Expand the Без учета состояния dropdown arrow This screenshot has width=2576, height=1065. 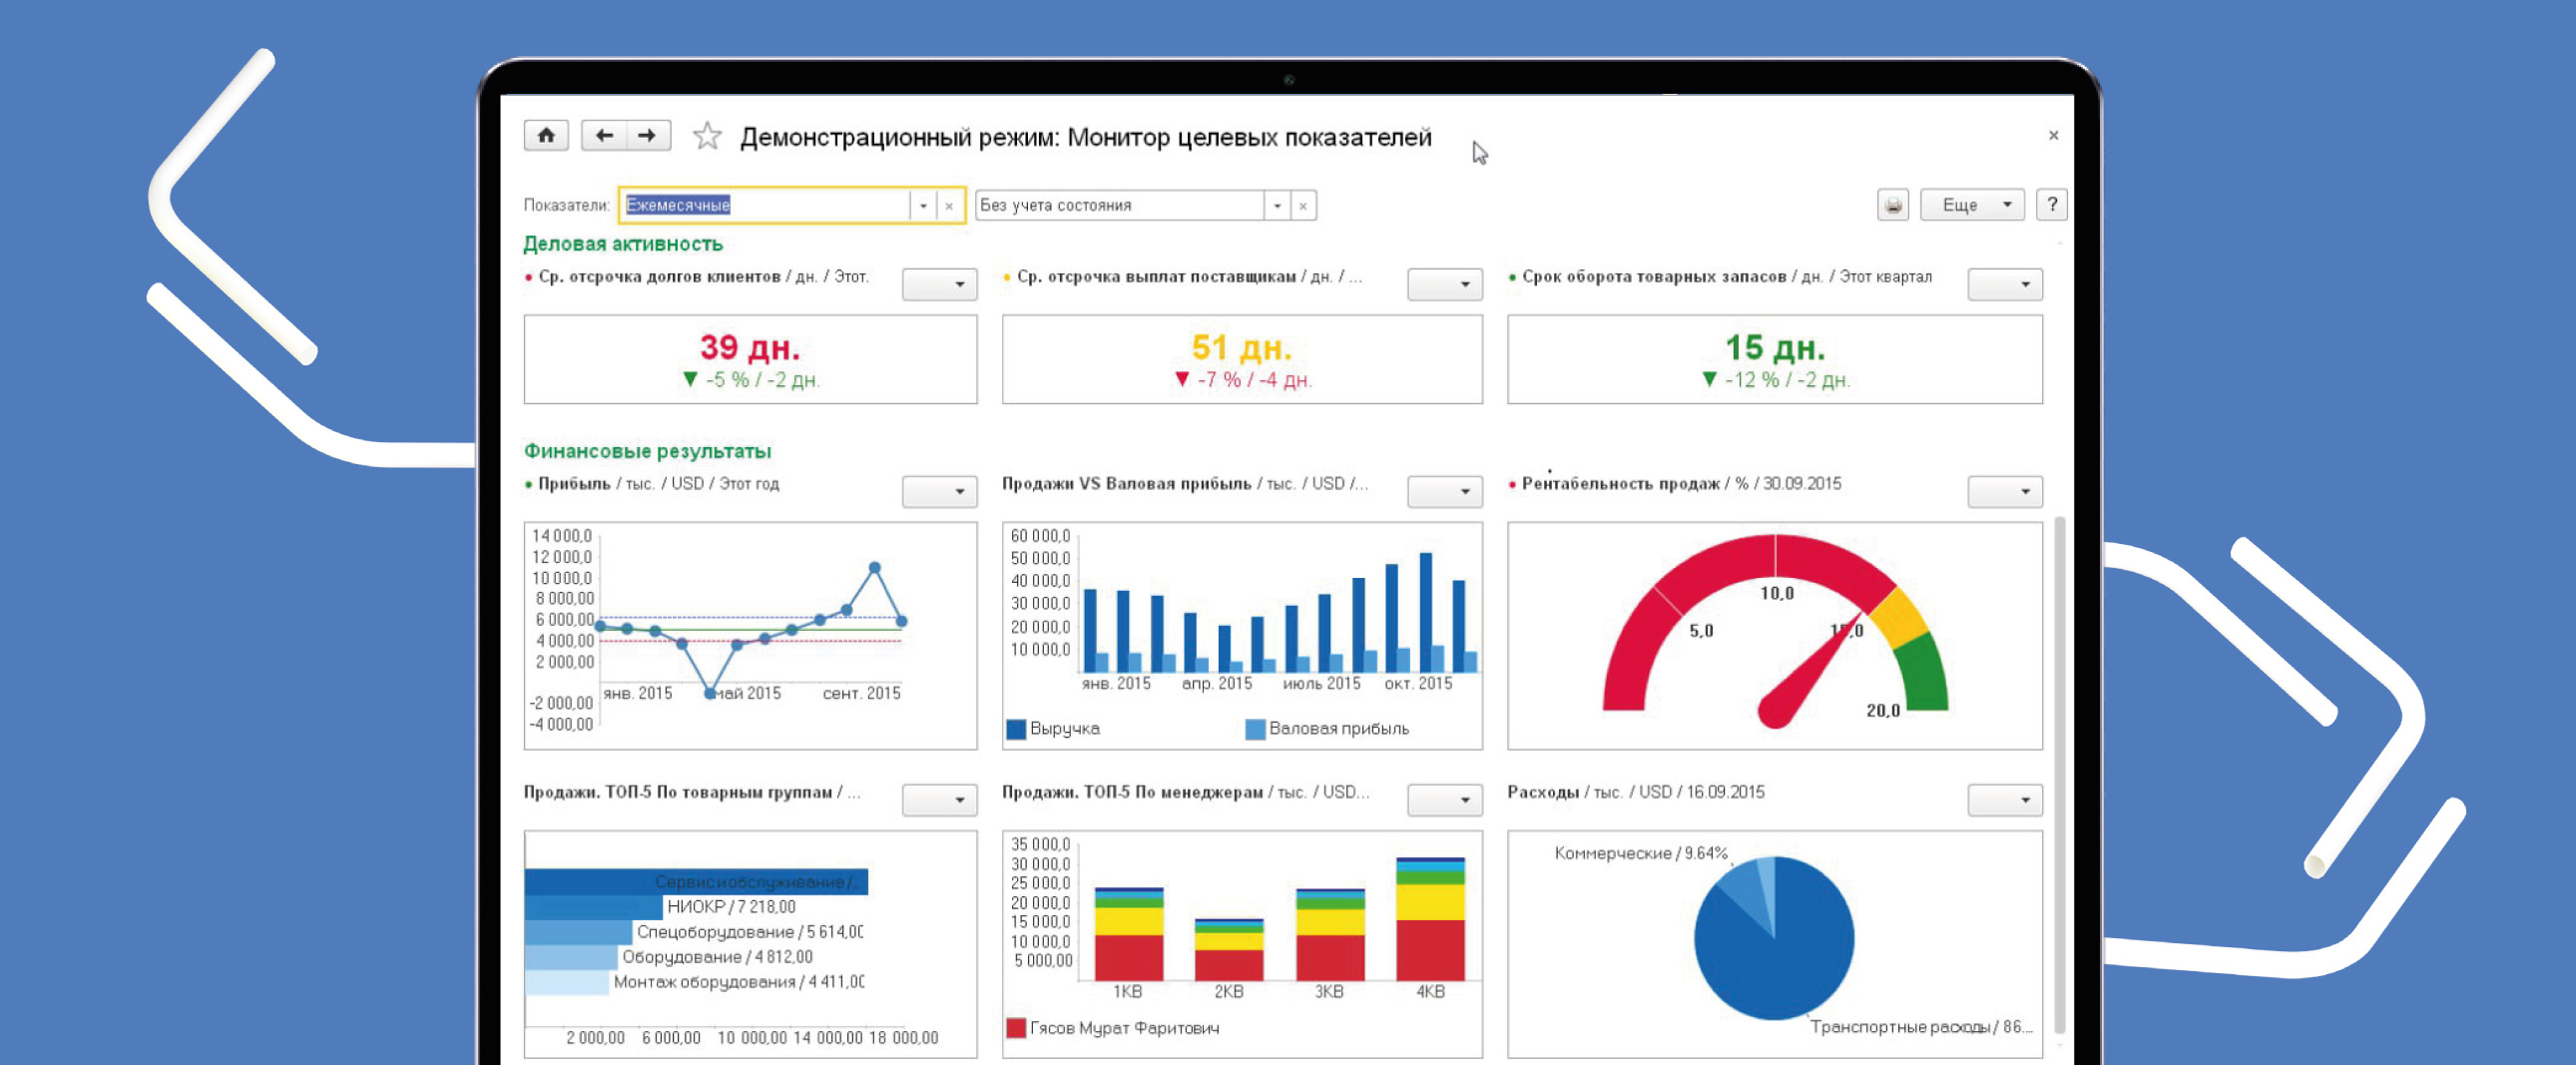1277,206
